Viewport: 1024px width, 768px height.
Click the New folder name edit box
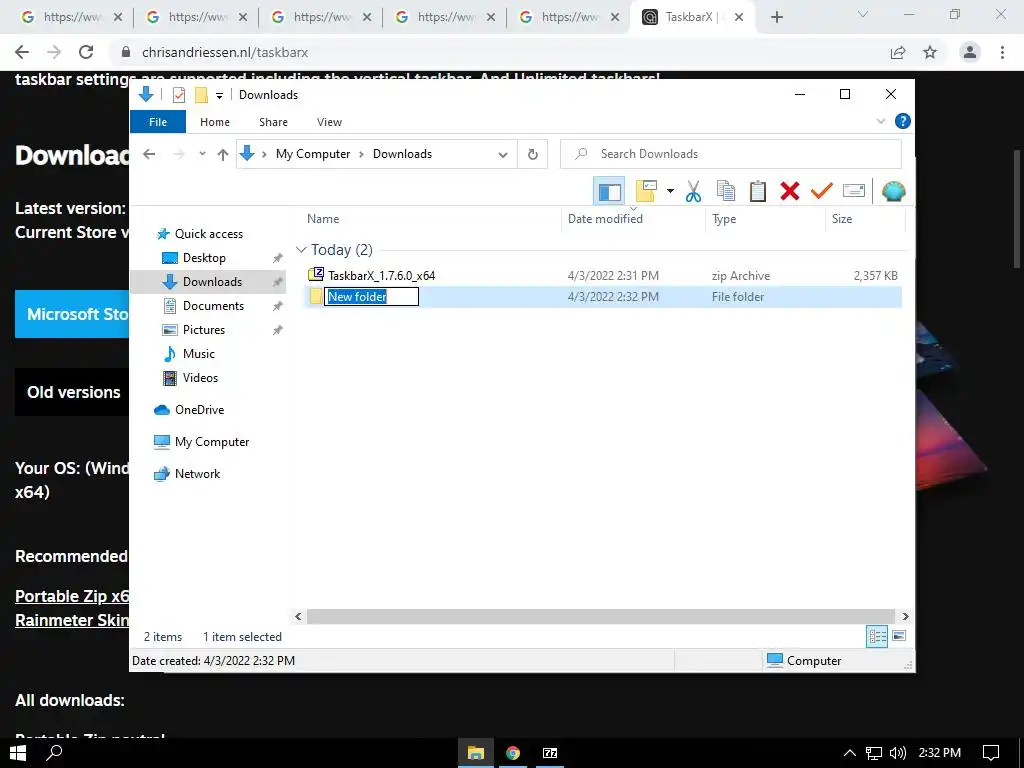[372, 296]
